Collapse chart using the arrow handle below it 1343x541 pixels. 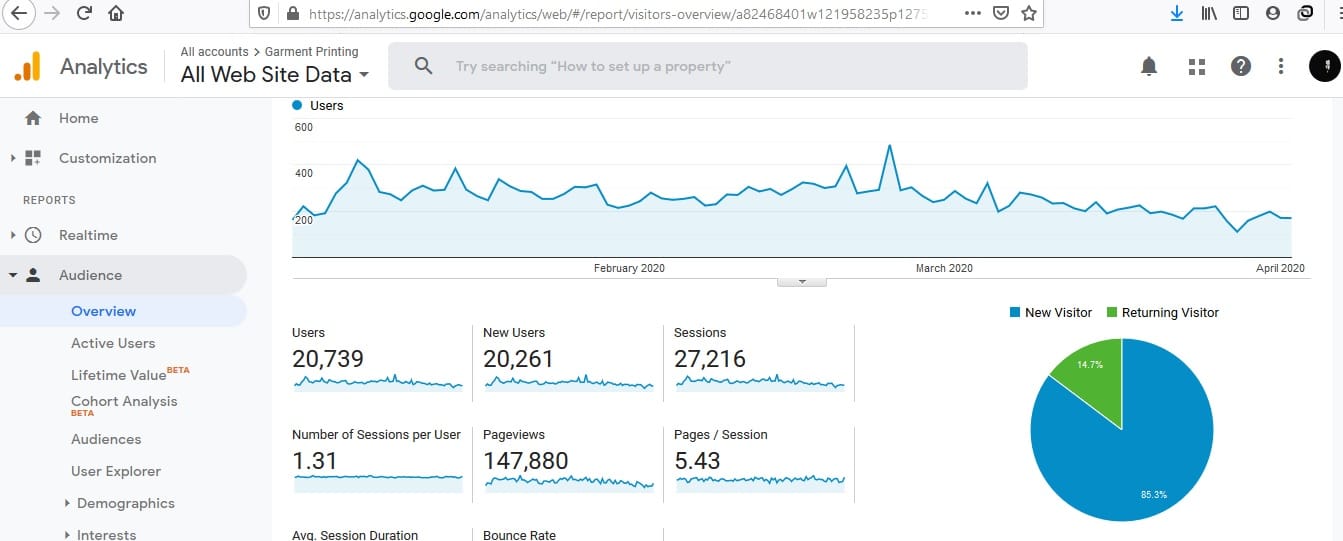click(x=801, y=282)
